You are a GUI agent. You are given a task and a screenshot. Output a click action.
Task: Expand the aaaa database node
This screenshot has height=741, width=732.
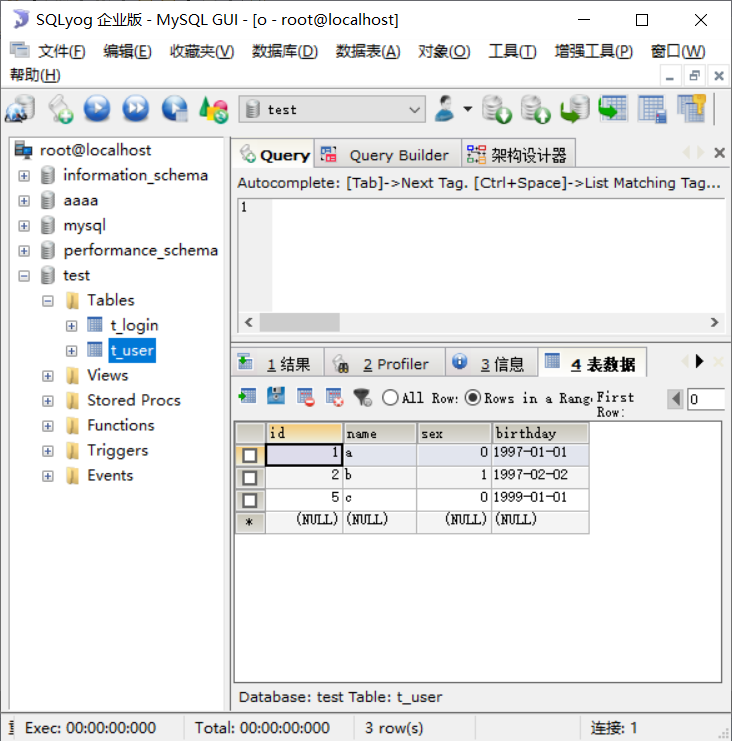24,201
